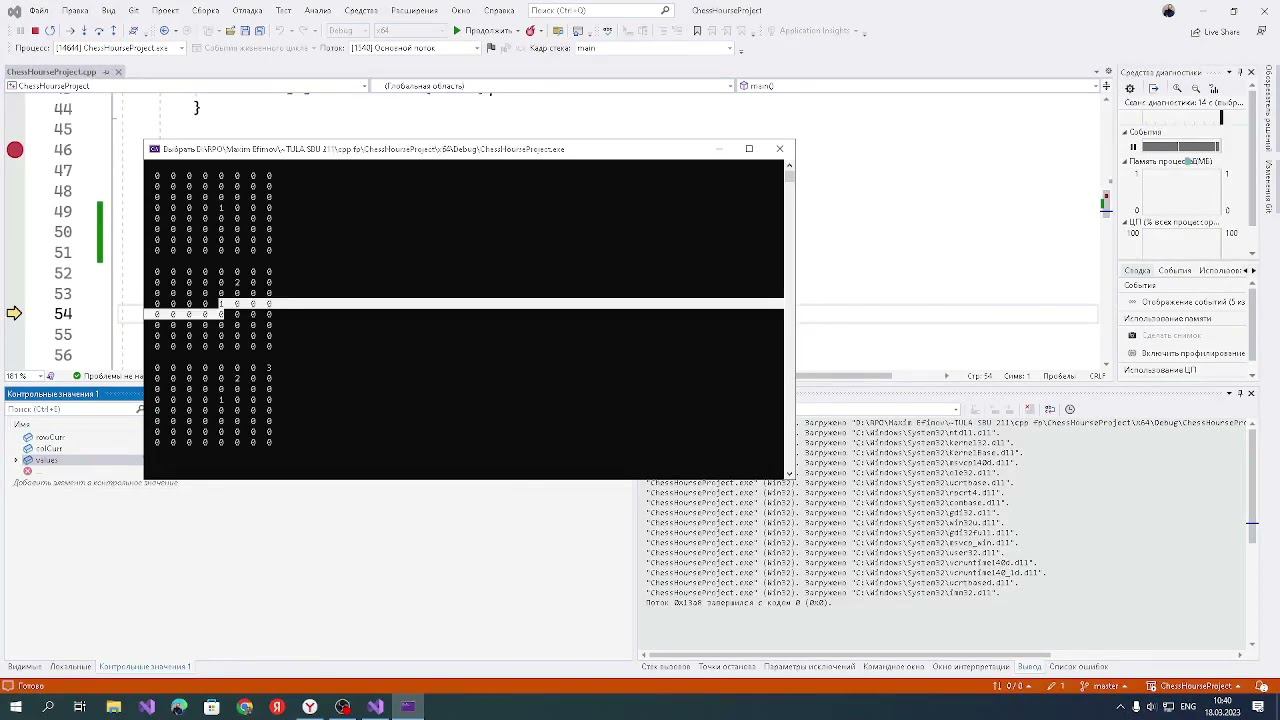Click the feedback icon next to Live Share
The width and height of the screenshot is (1280, 720).
[x=1259, y=32]
